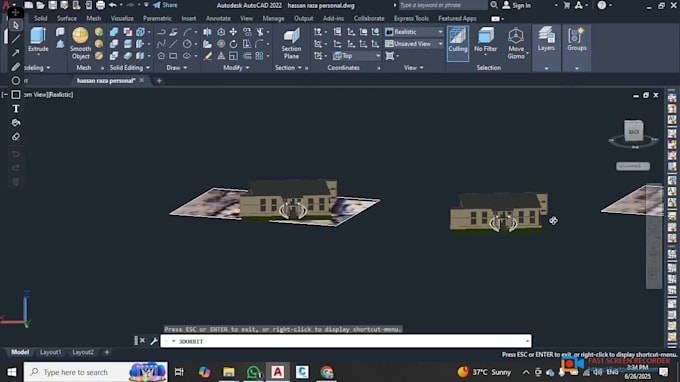The image size is (680, 382).
Task: Expand the Modify panel
Action: 236,68
